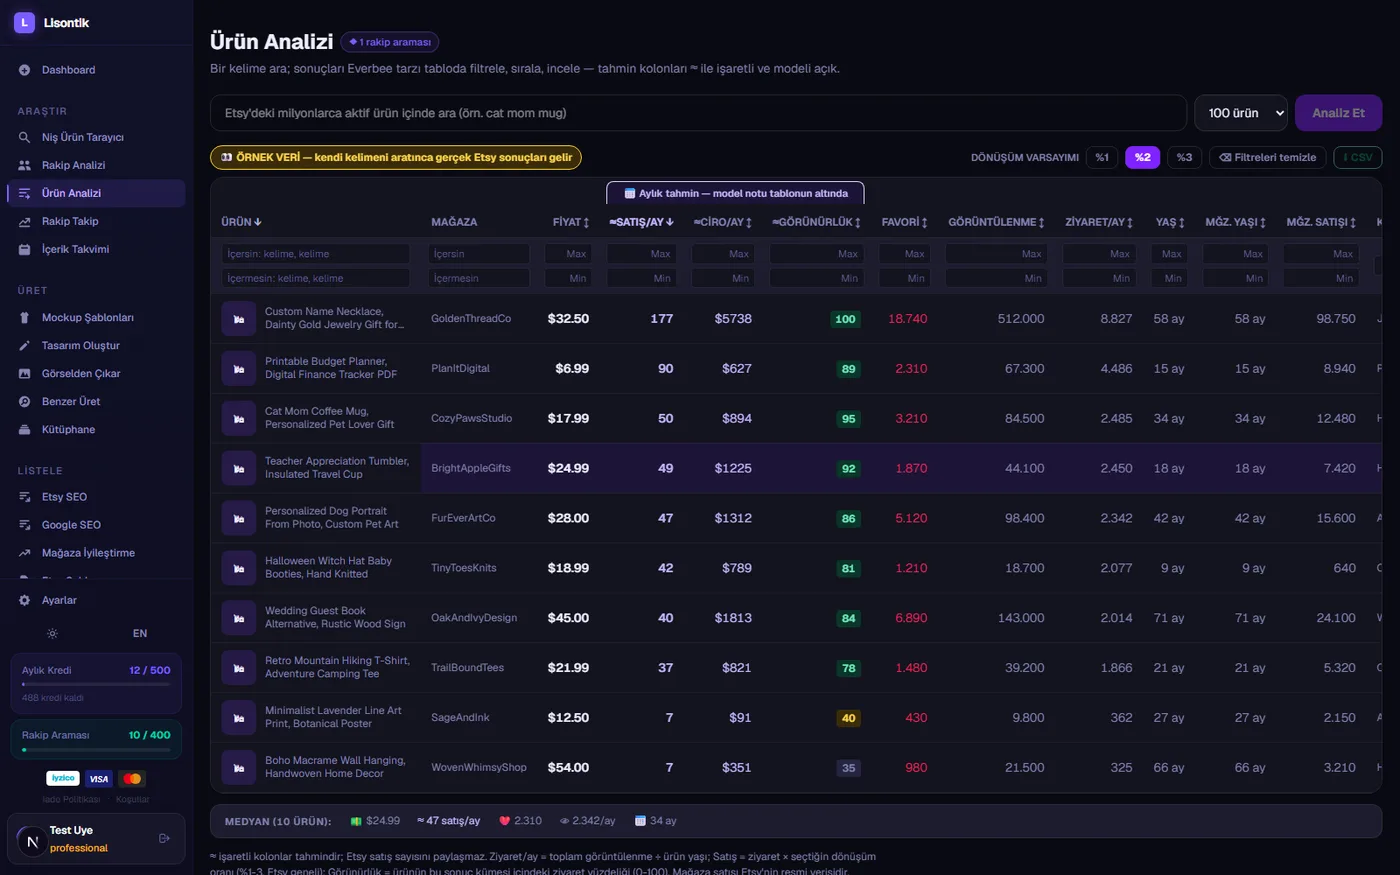Screen dimensions: 1400x875
Task: Click the Test Uye avatar
Action: 32,841
